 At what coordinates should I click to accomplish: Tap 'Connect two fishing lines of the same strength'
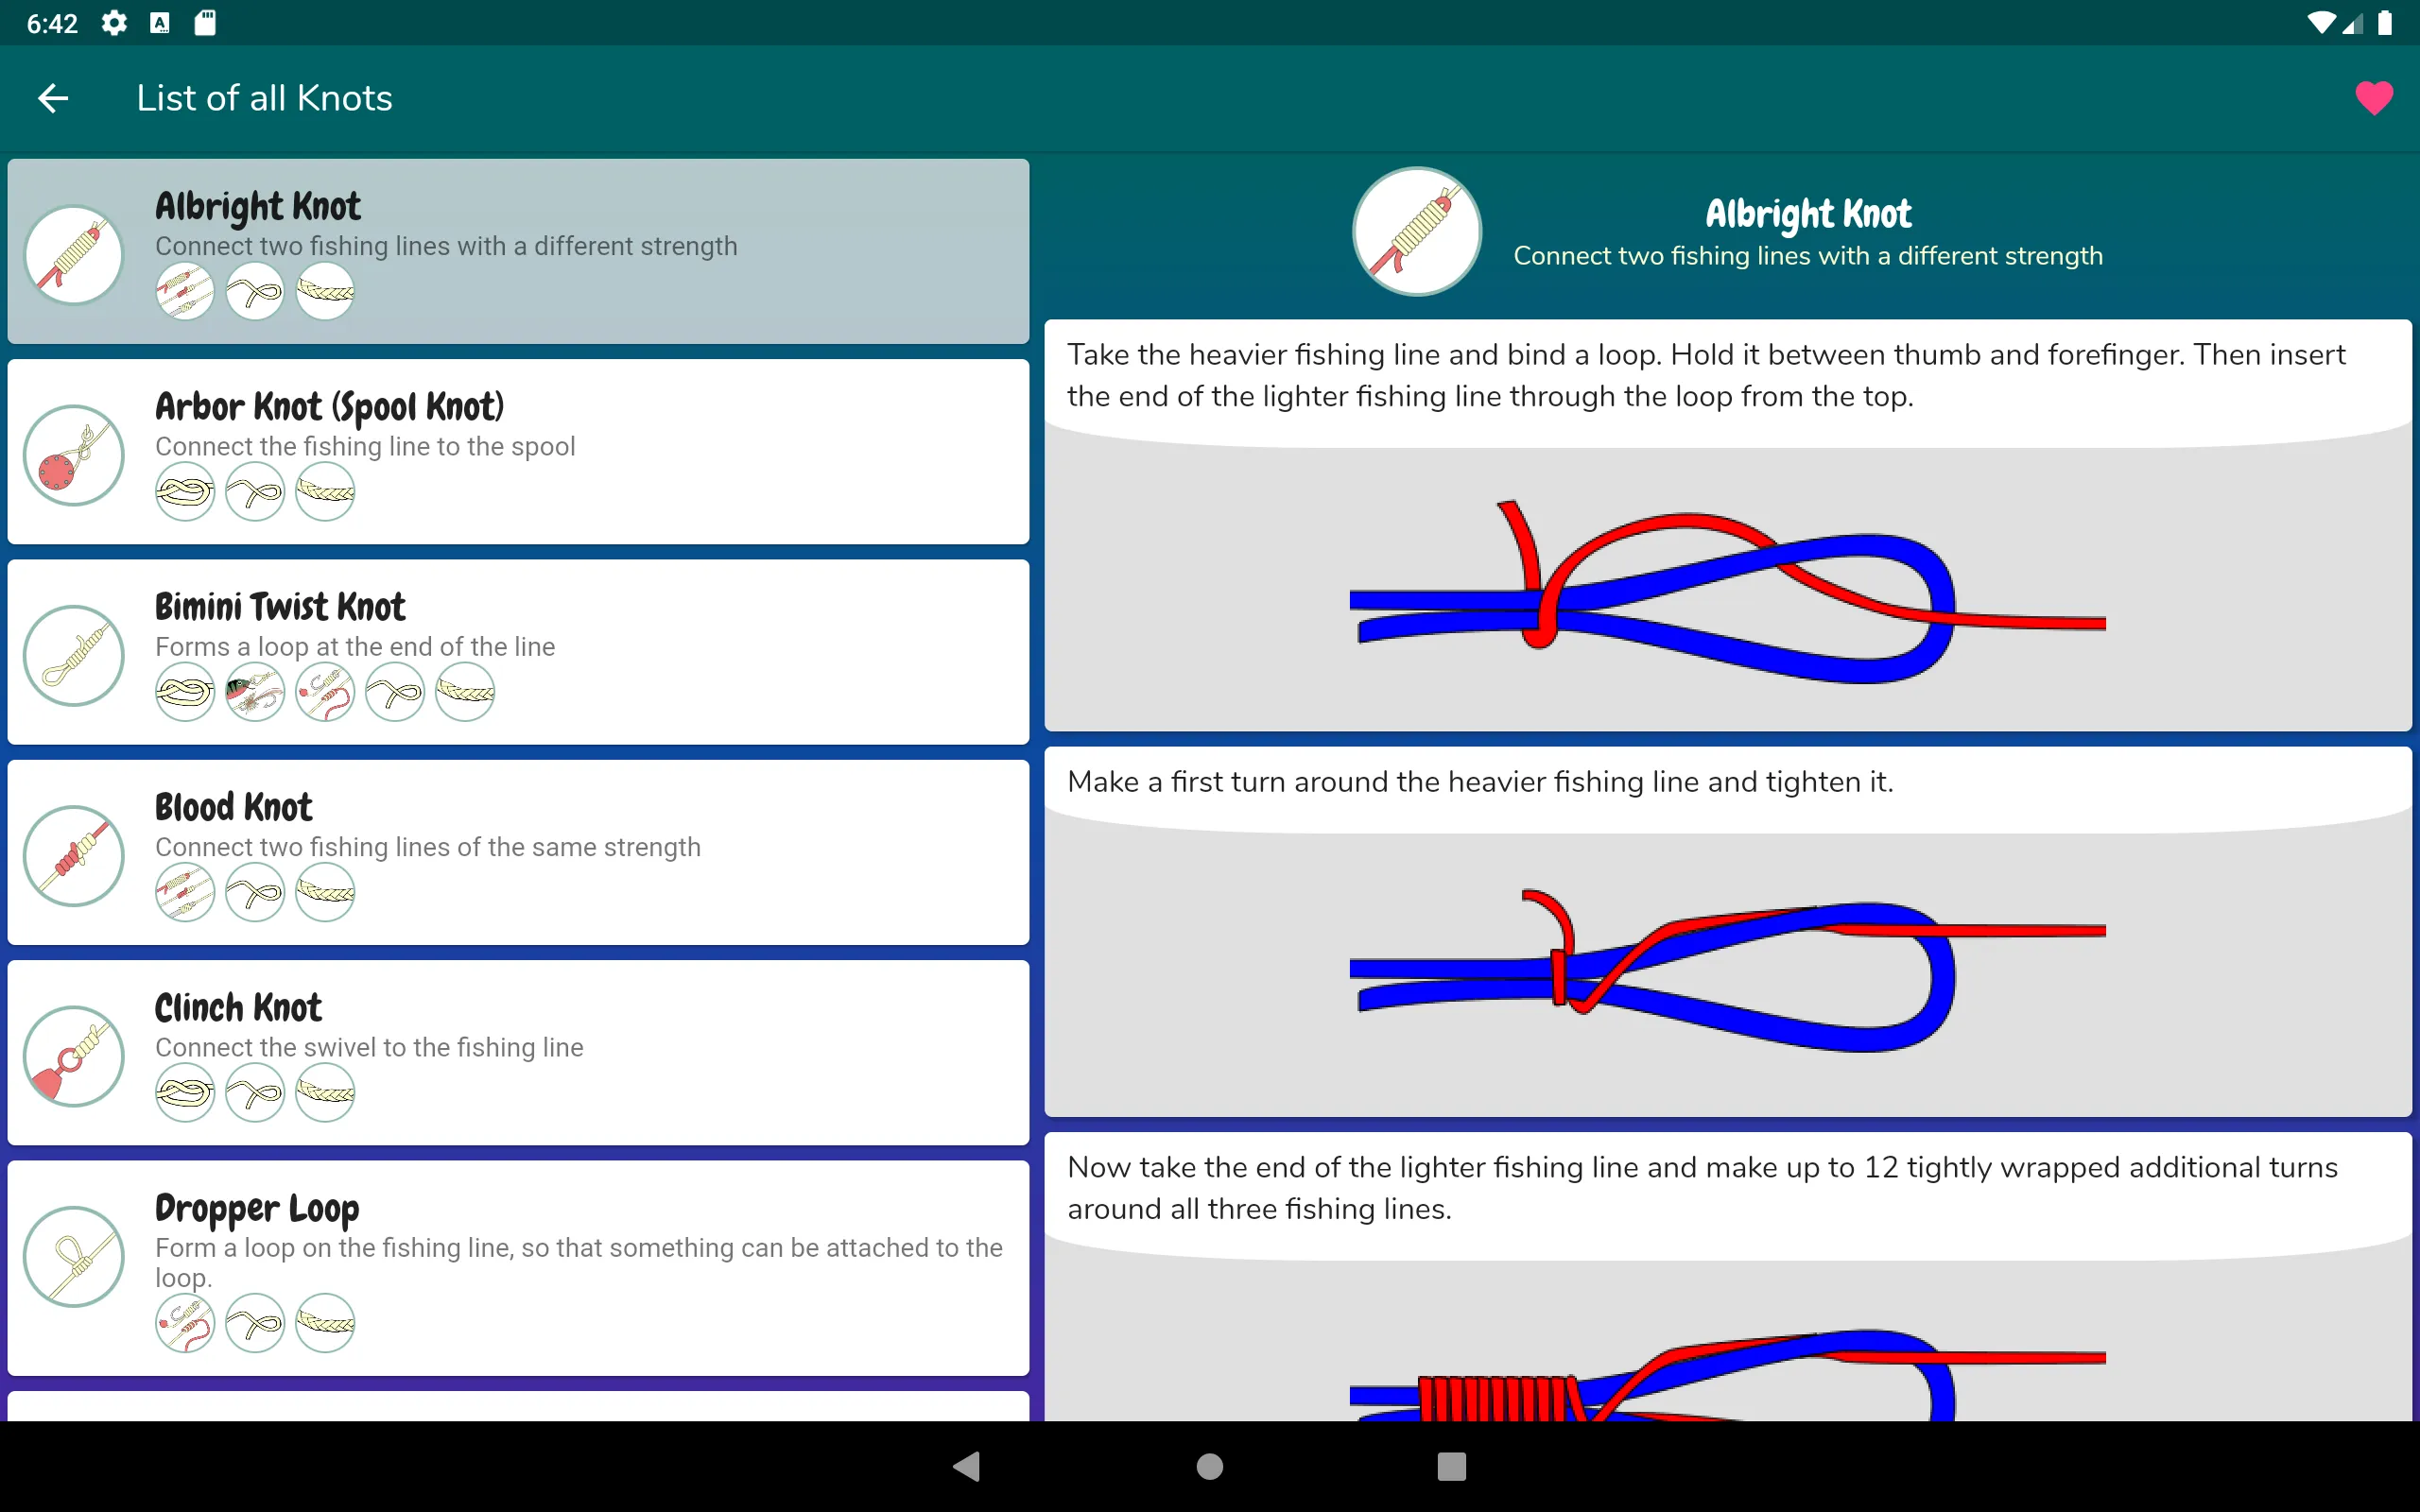point(428,847)
